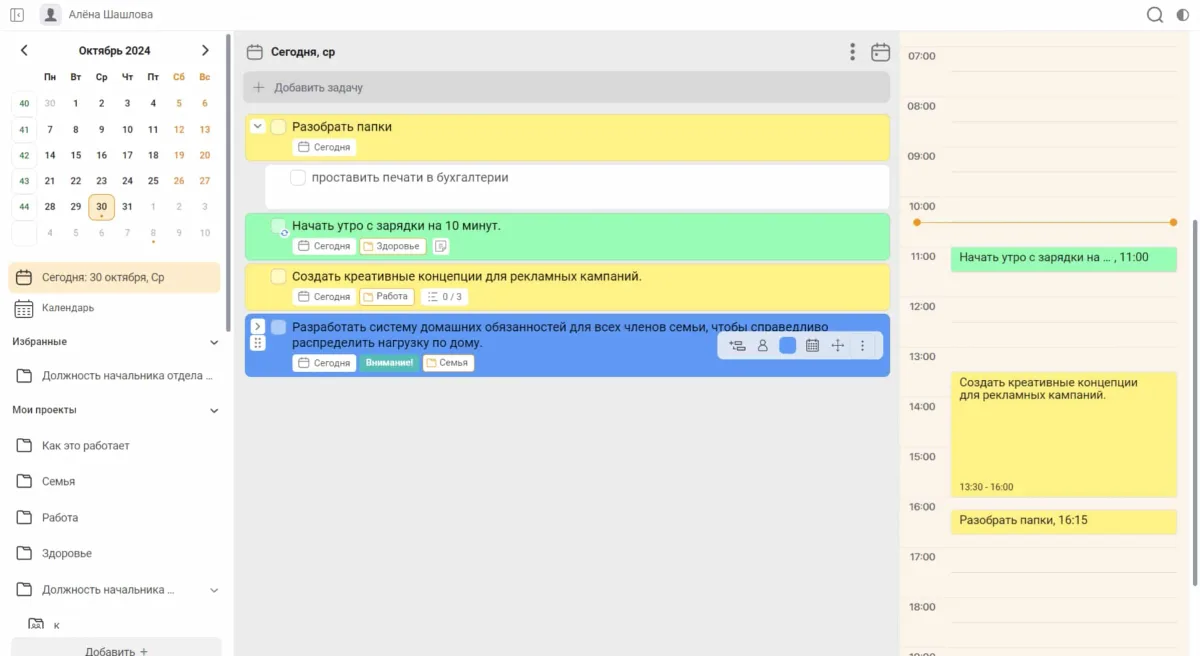
Task: Open the note icon on the morning exercise task
Action: click(x=441, y=246)
